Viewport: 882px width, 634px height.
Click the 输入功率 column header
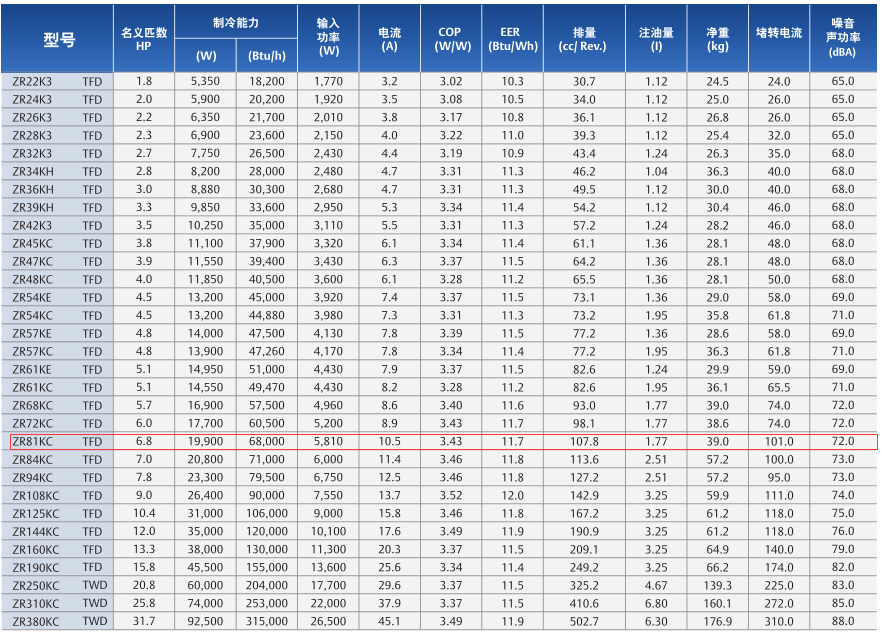(x=328, y=39)
